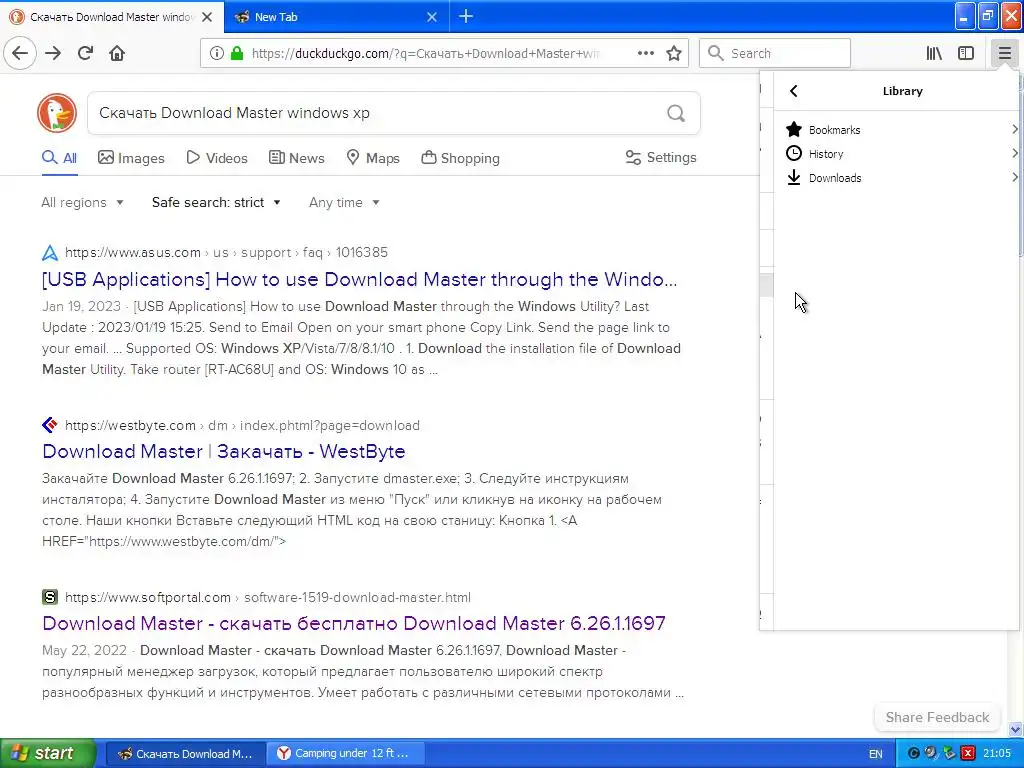
Task: Switch to Shopping results
Action: point(460,158)
